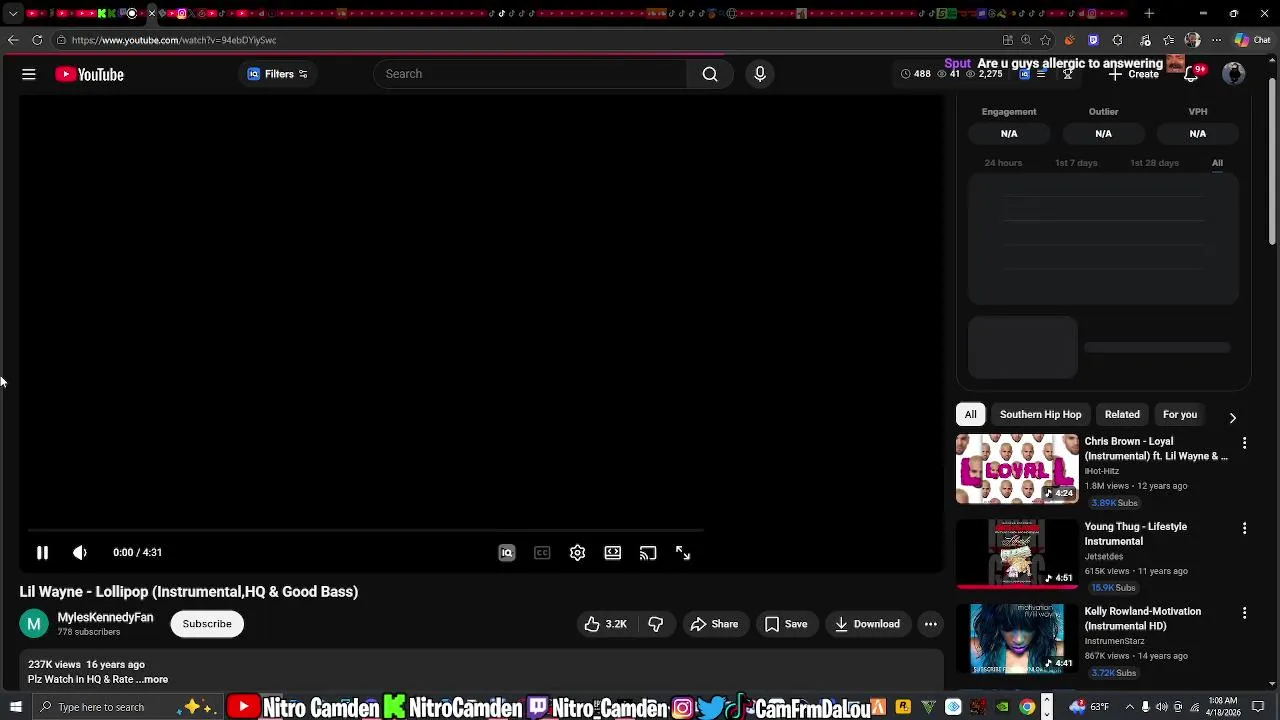Download the video
Viewport: 1280px width, 720px height.
point(867,624)
